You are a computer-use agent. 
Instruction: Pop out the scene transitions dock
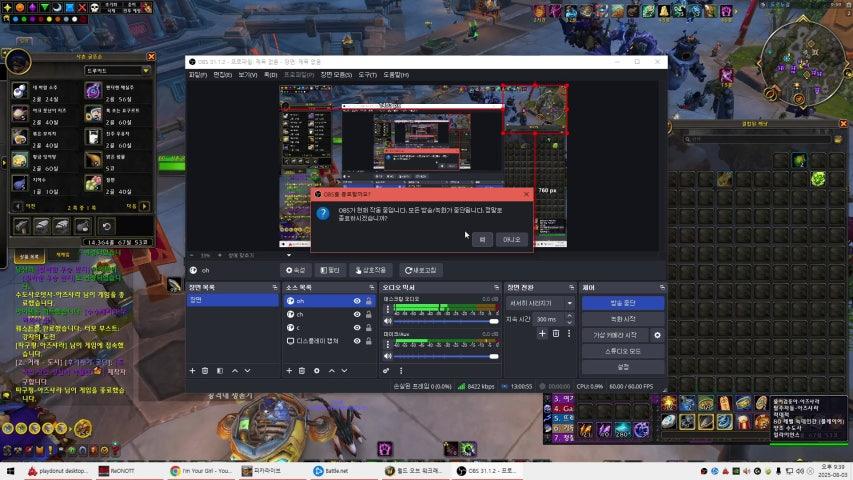pos(571,287)
